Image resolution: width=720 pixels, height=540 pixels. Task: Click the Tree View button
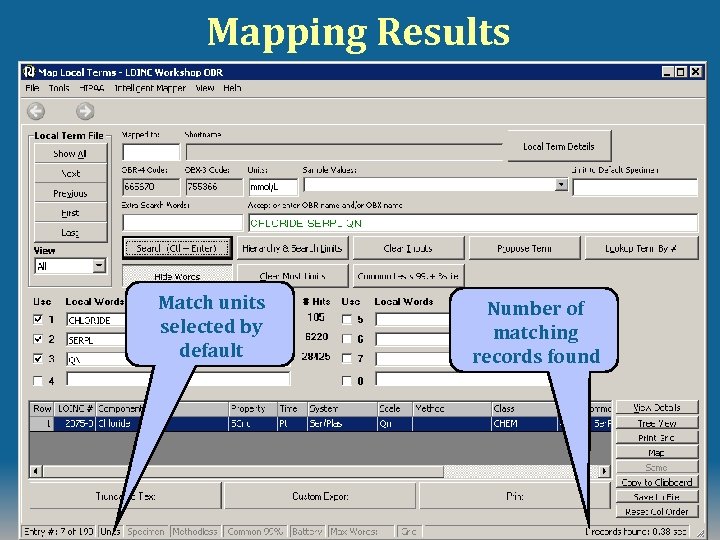pos(657,423)
